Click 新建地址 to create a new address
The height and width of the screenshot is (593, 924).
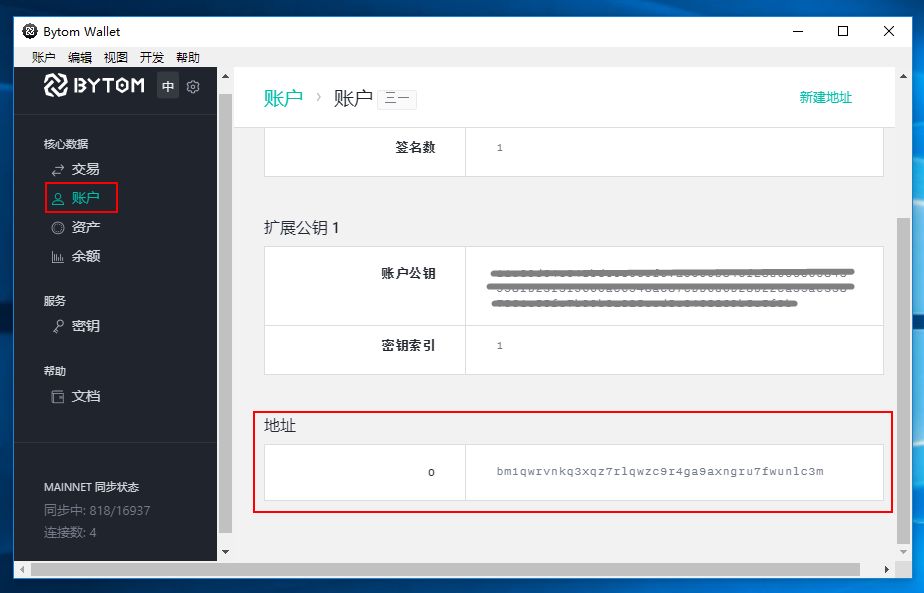tap(826, 97)
